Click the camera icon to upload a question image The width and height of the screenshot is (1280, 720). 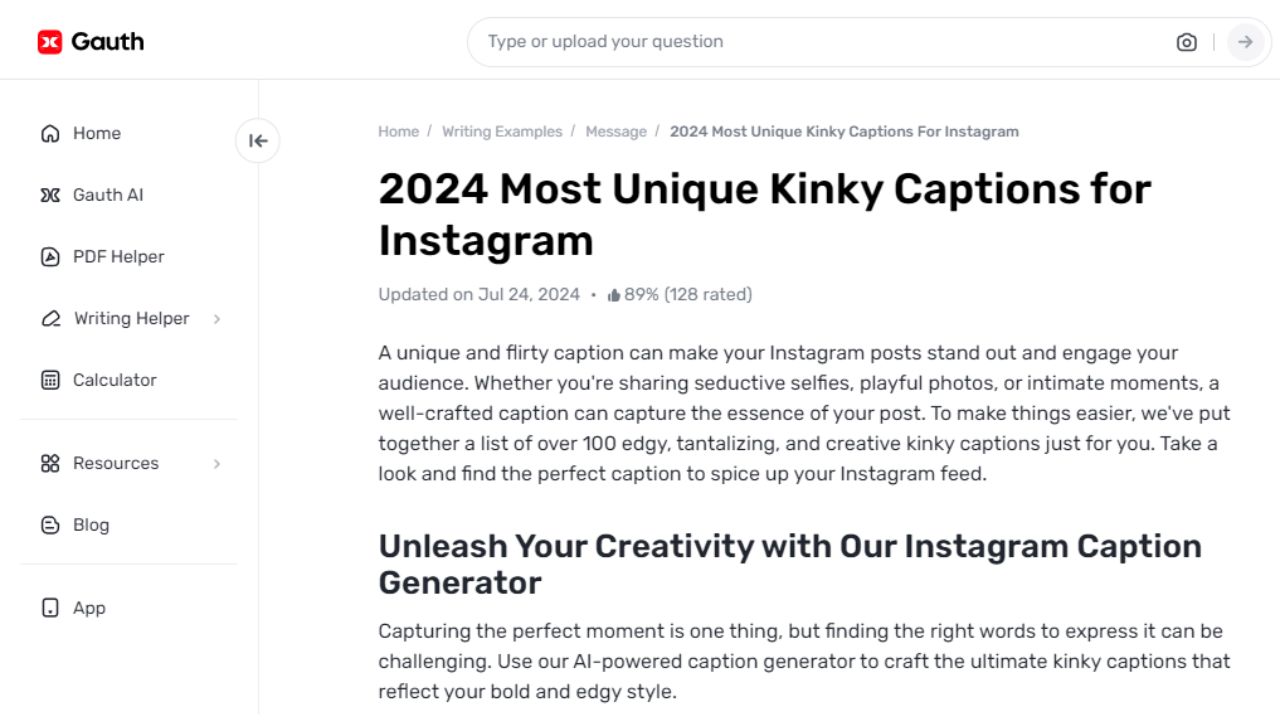(1186, 42)
